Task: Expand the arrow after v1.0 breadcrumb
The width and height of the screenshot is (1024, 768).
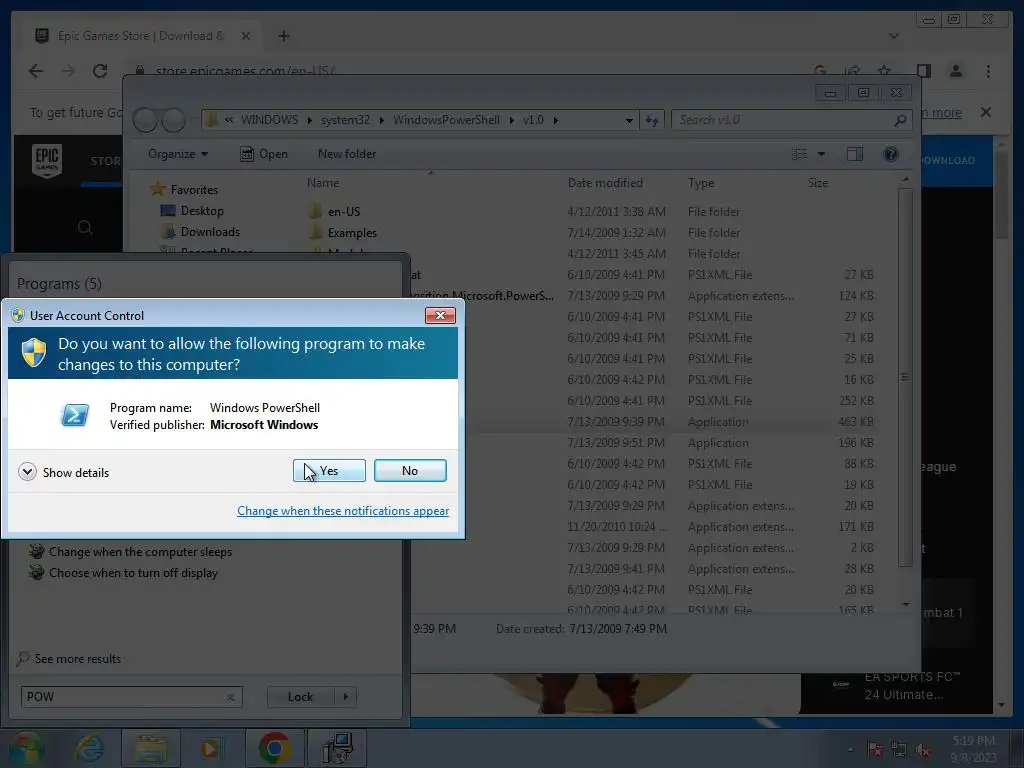Action: [556, 120]
